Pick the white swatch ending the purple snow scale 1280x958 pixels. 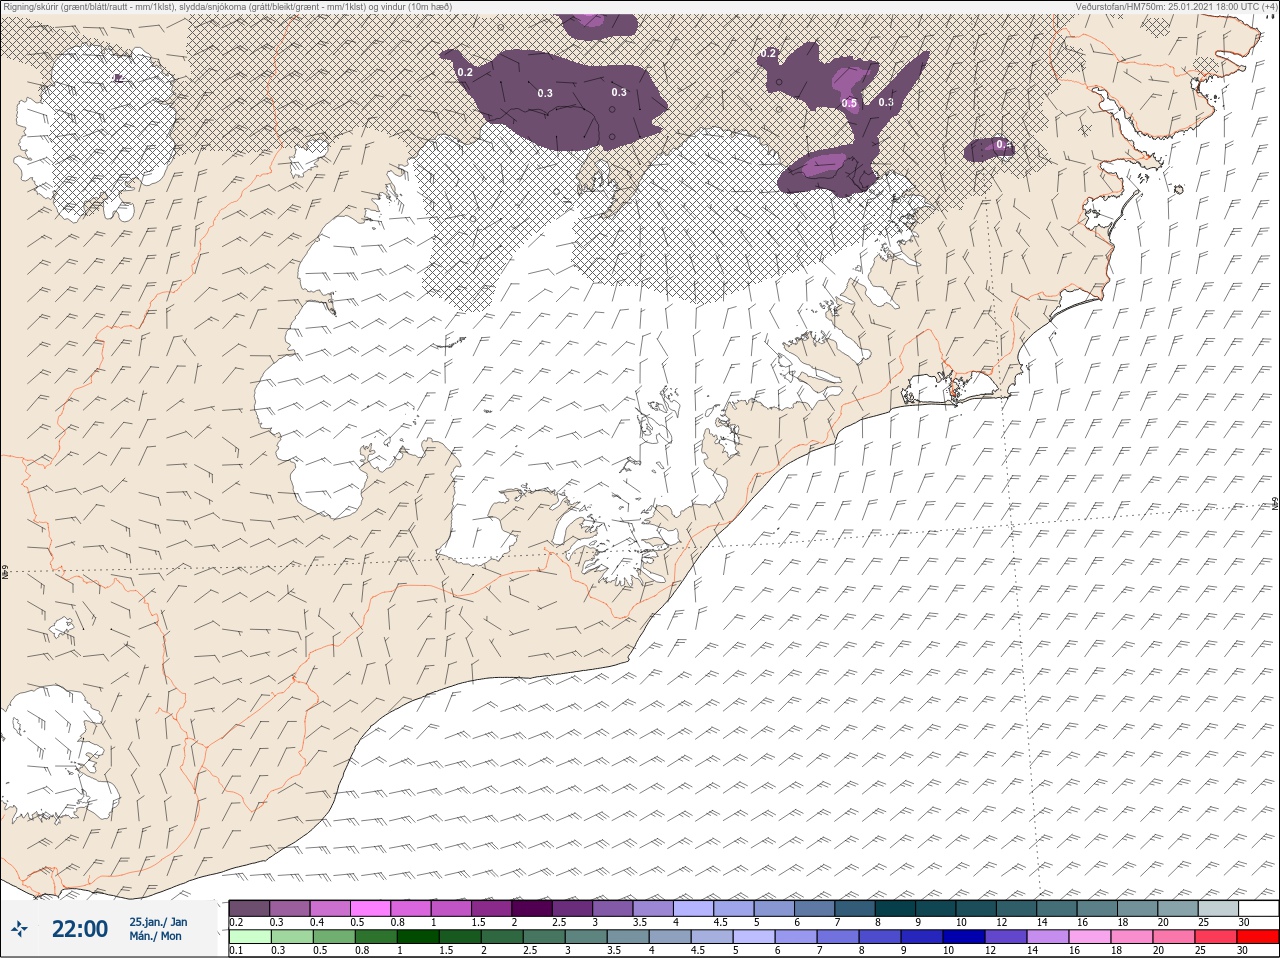point(1259,908)
